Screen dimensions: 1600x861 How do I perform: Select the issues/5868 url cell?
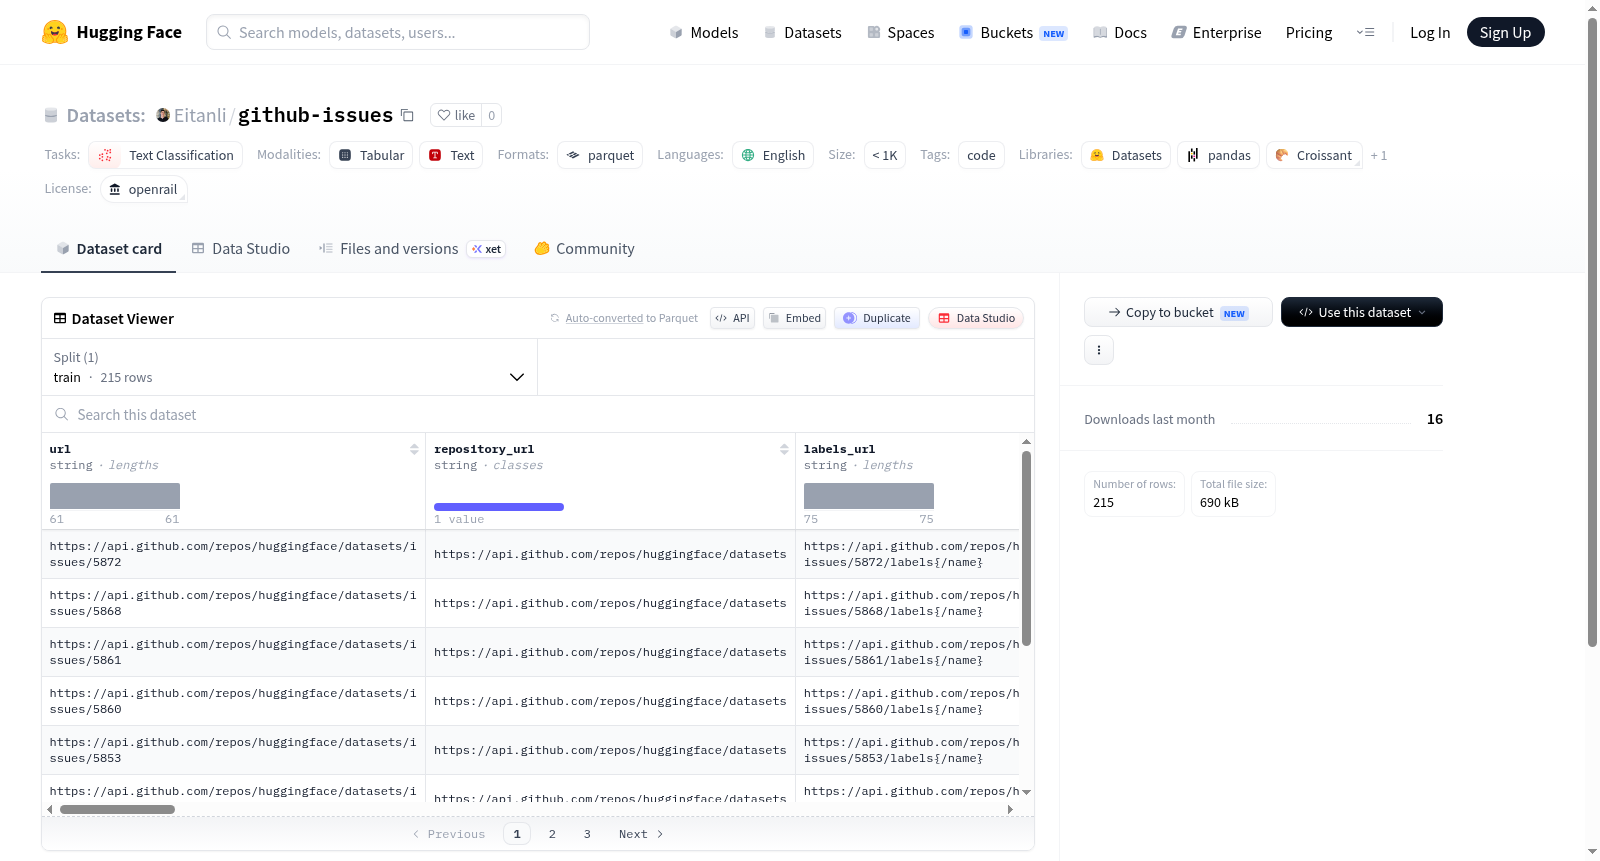[233, 603]
